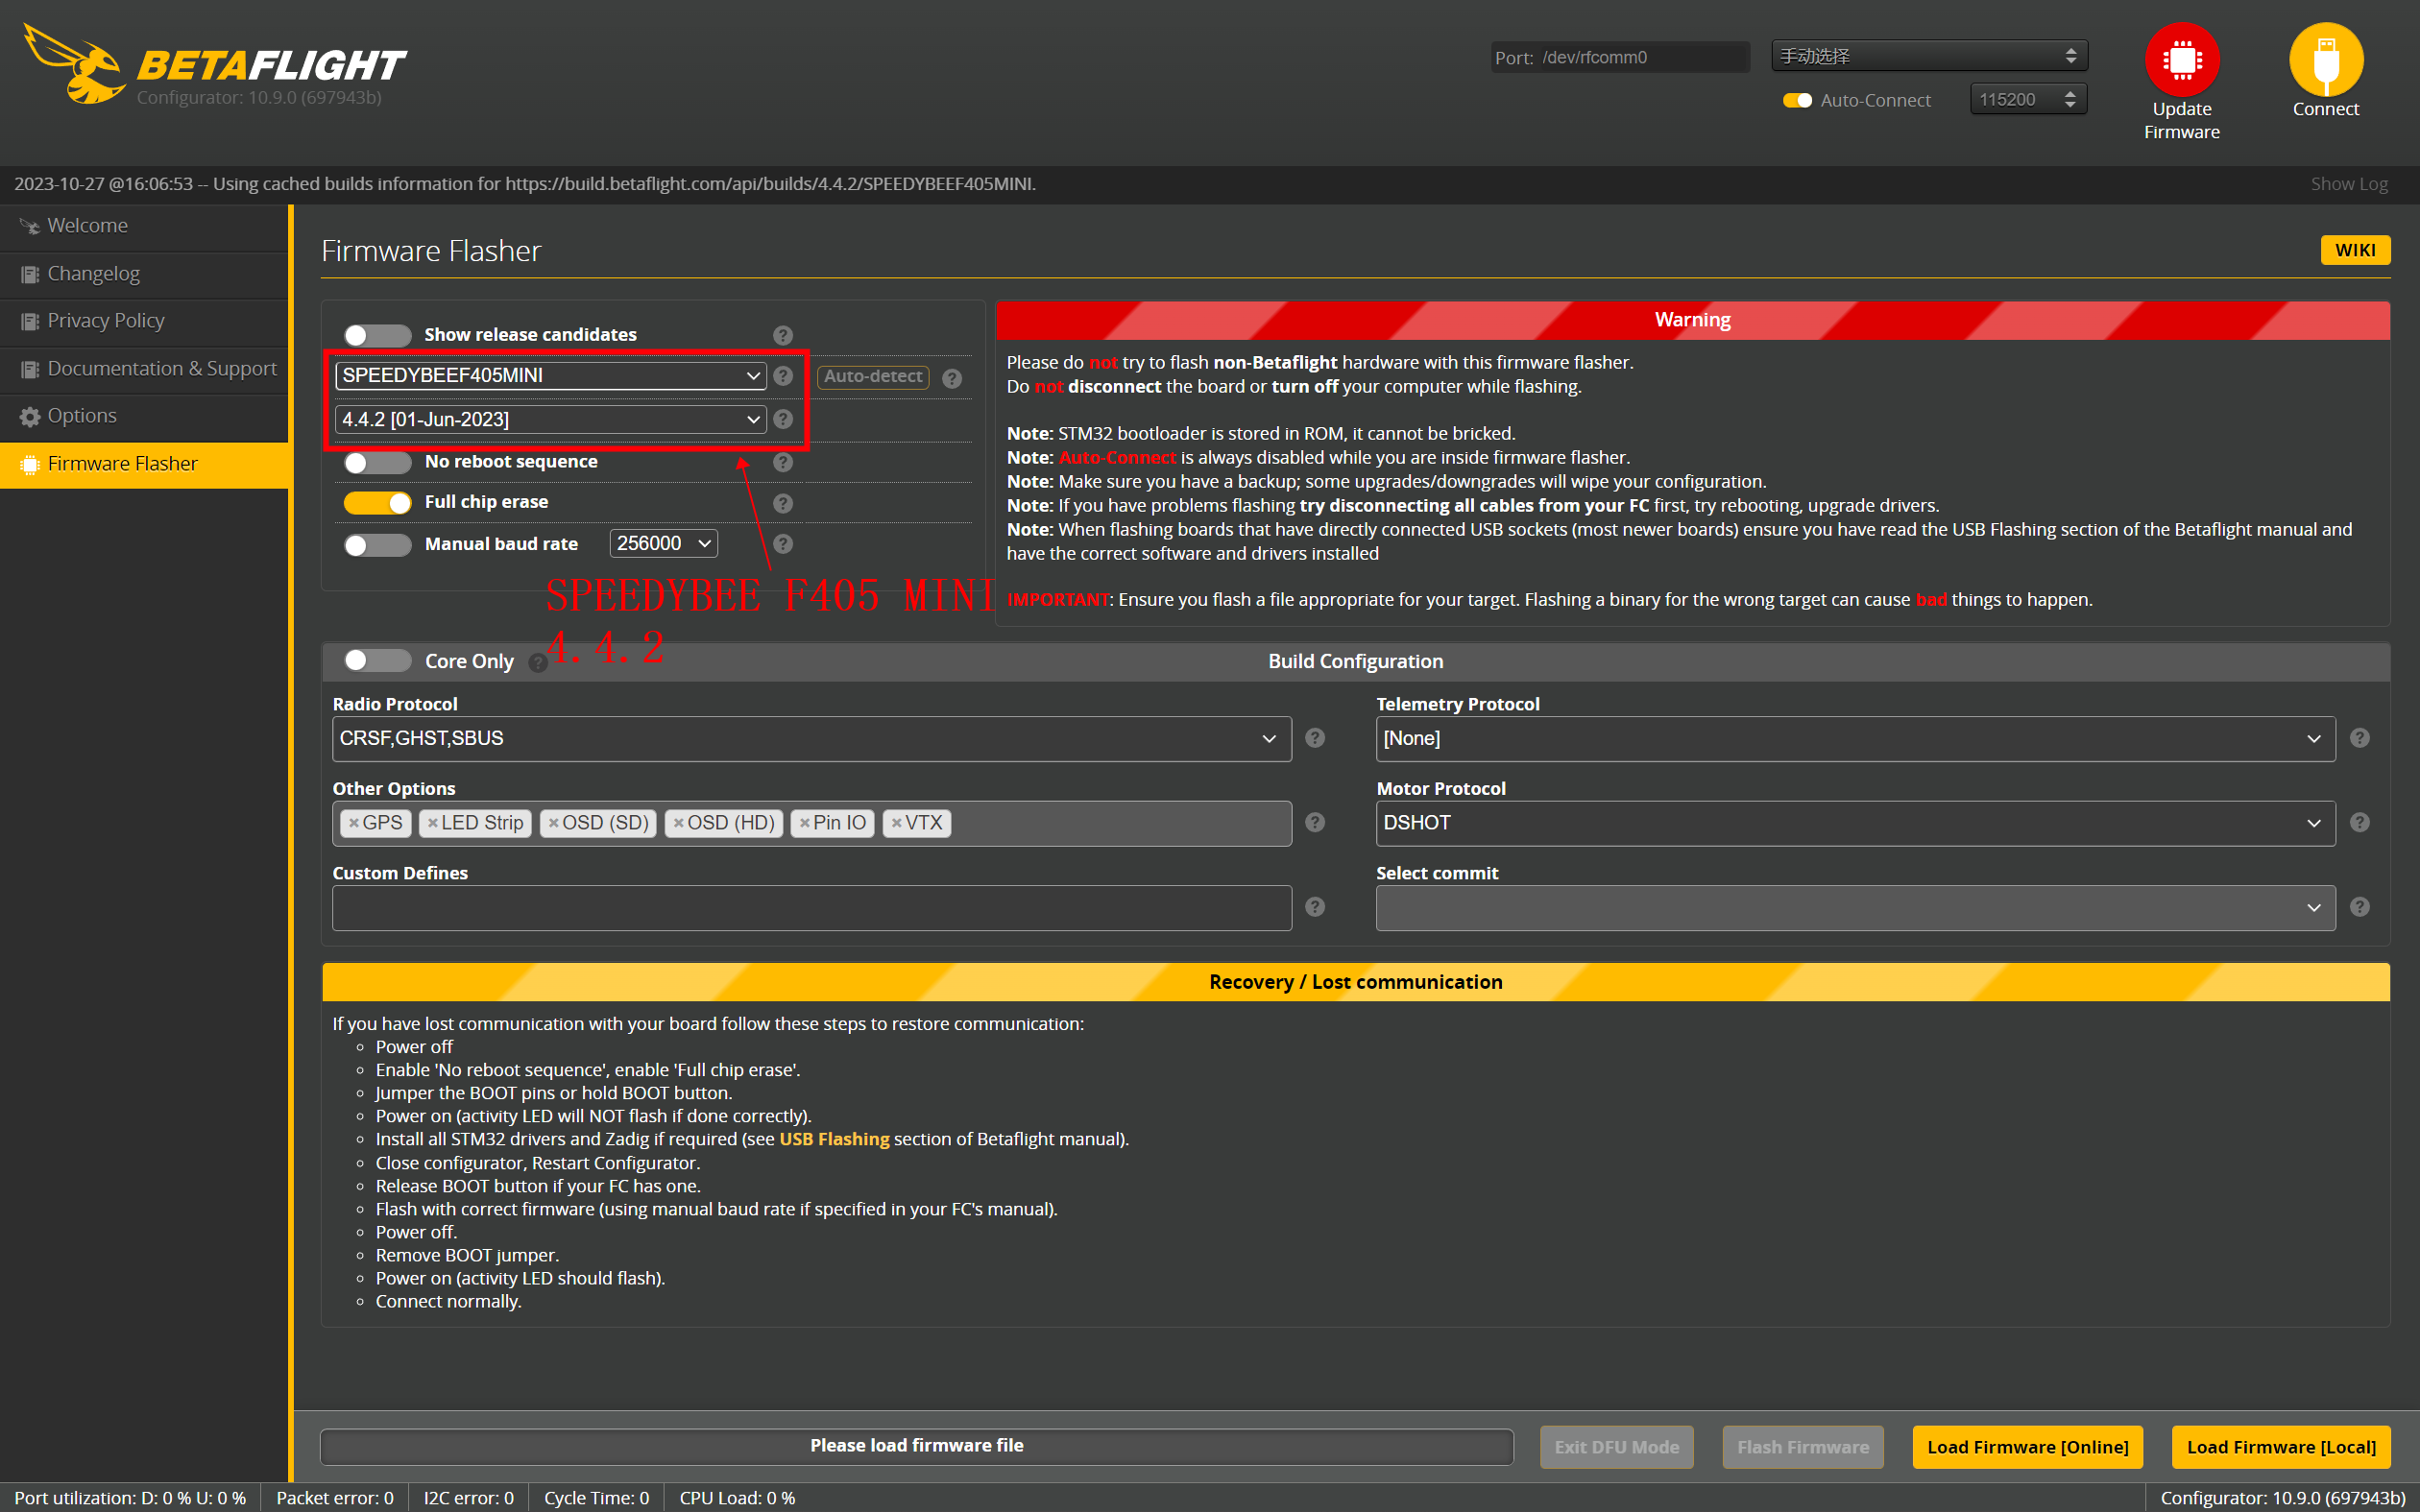The height and width of the screenshot is (1512, 2420).
Task: Open firmware version 4.4.2 dropdown
Action: 550,419
